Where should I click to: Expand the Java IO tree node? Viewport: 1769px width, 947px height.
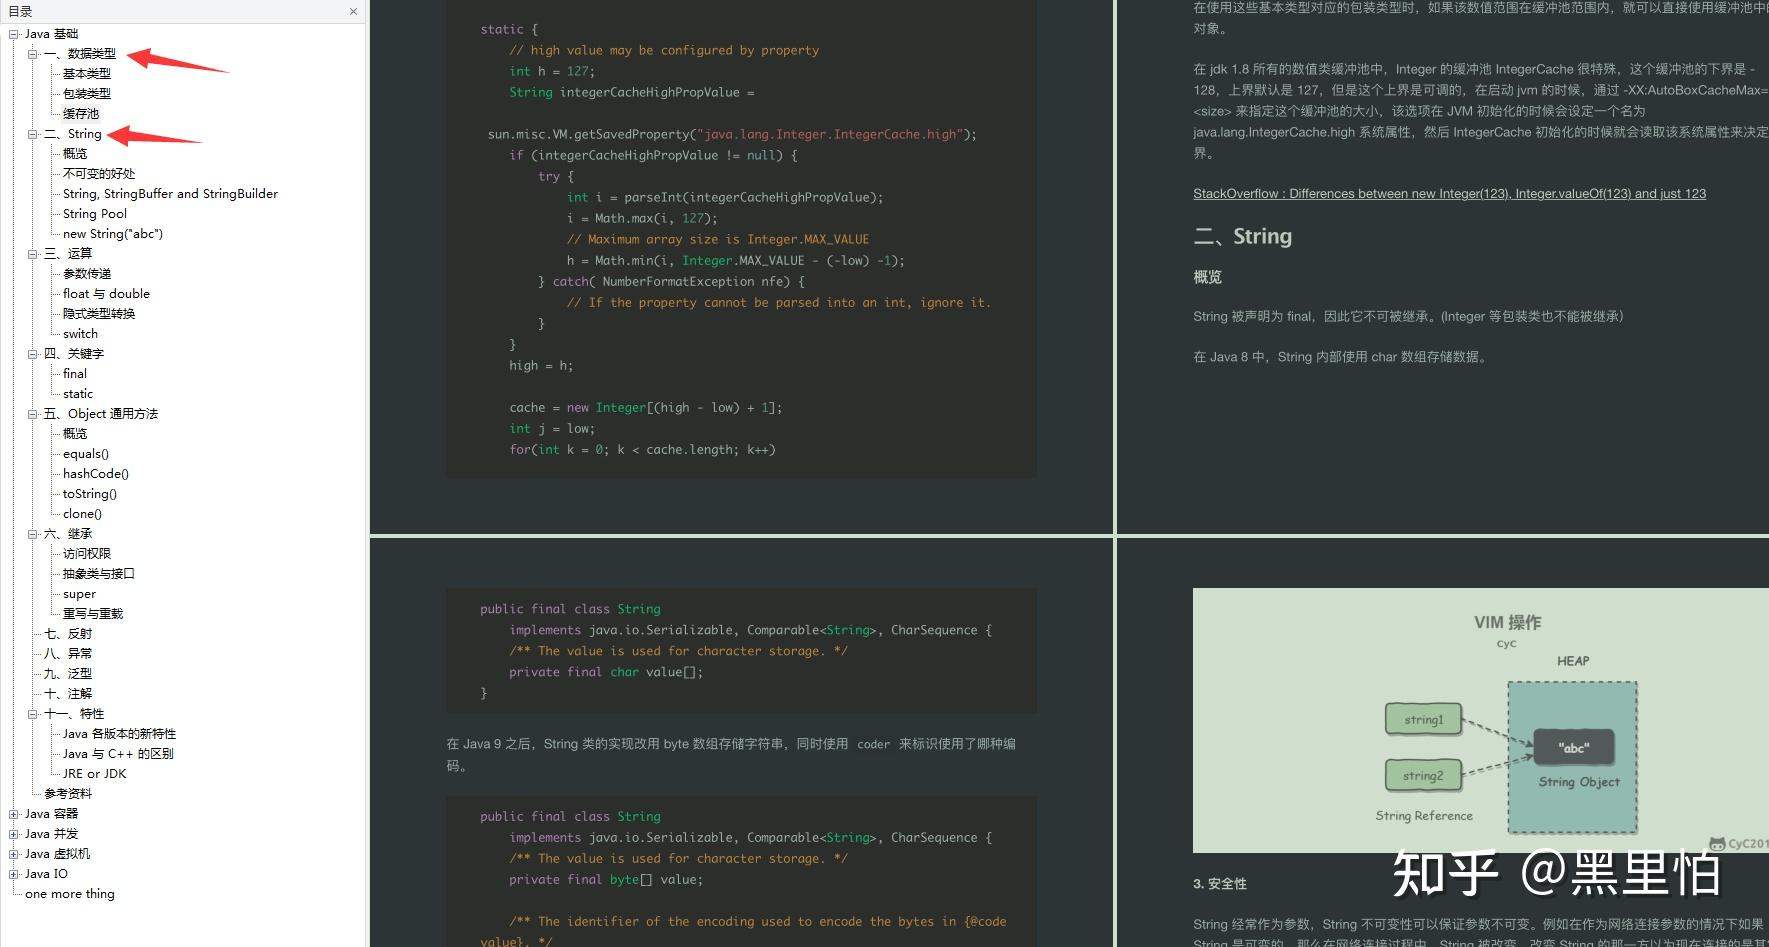pos(14,874)
